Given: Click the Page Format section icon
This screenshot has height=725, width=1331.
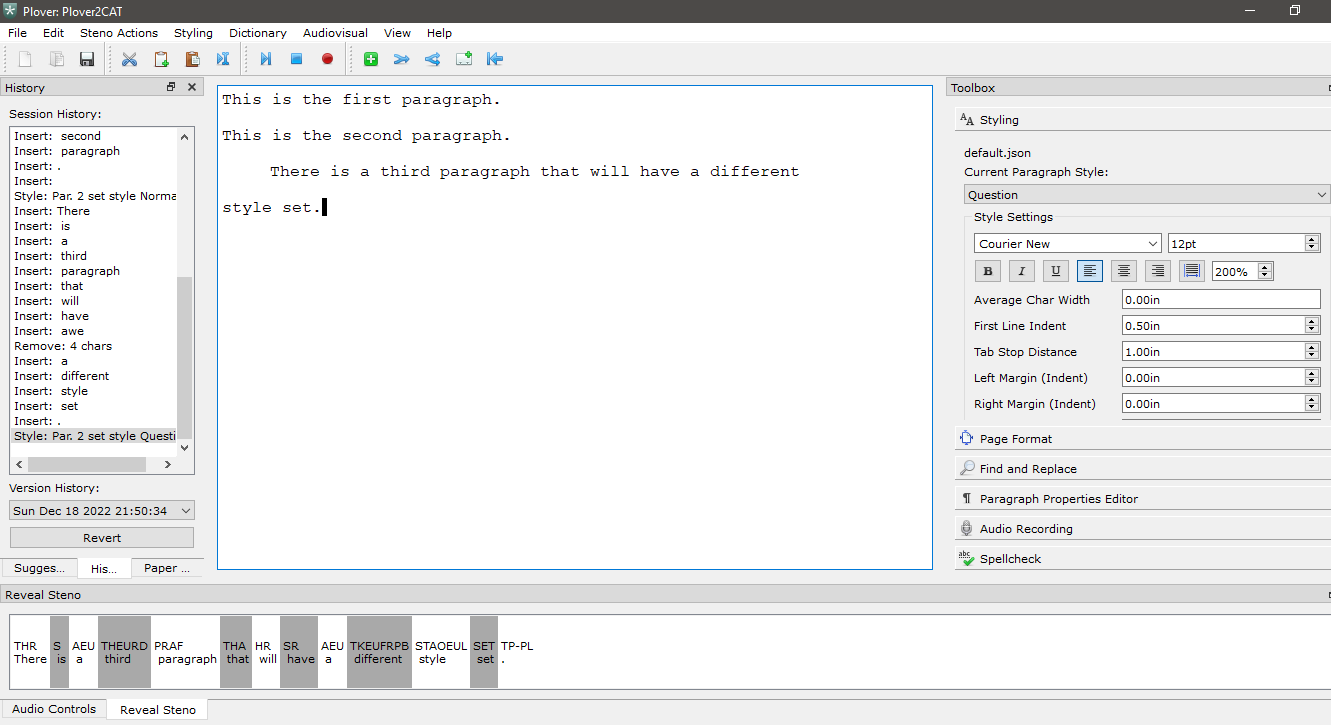Looking at the screenshot, I should click(x=966, y=438).
